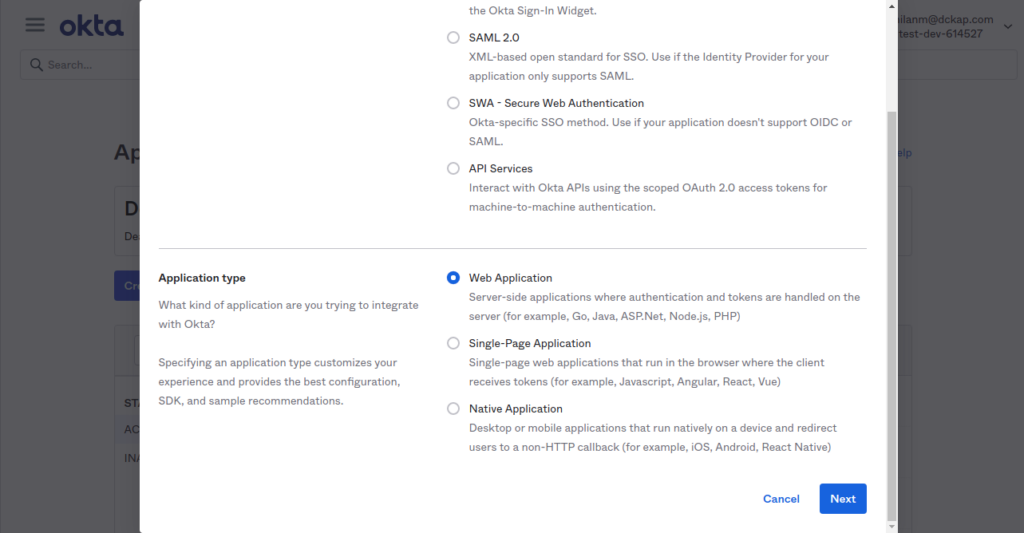Select the Web Application radio button

tap(453, 278)
